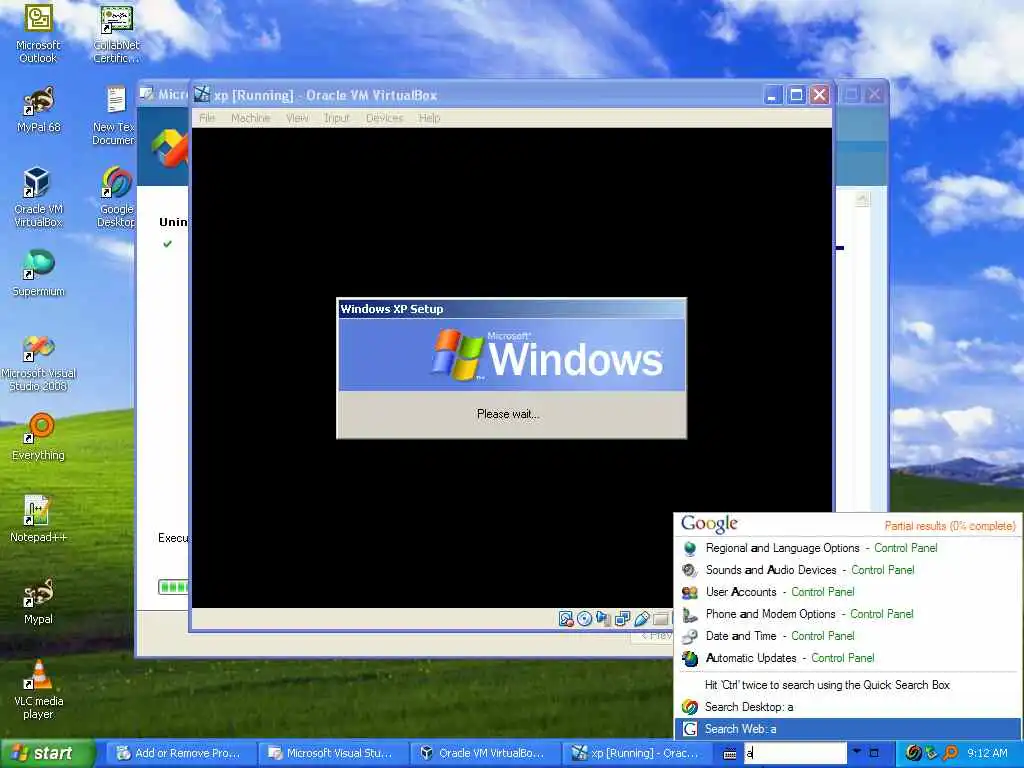Click the 9:12 AM taskbar clock
Image resolution: width=1024 pixels, height=768 pixels.
(x=987, y=753)
